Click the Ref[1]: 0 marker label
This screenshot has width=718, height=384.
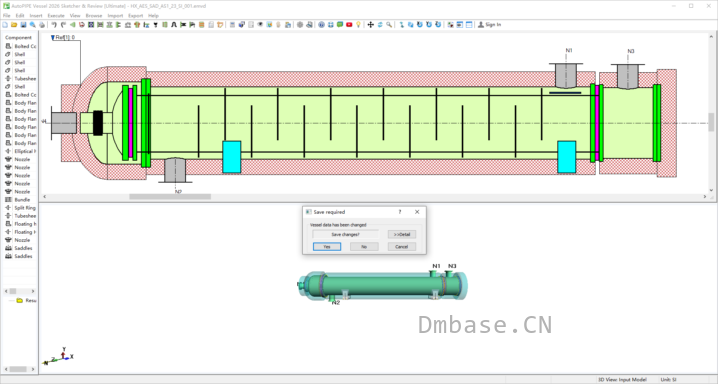pos(65,38)
